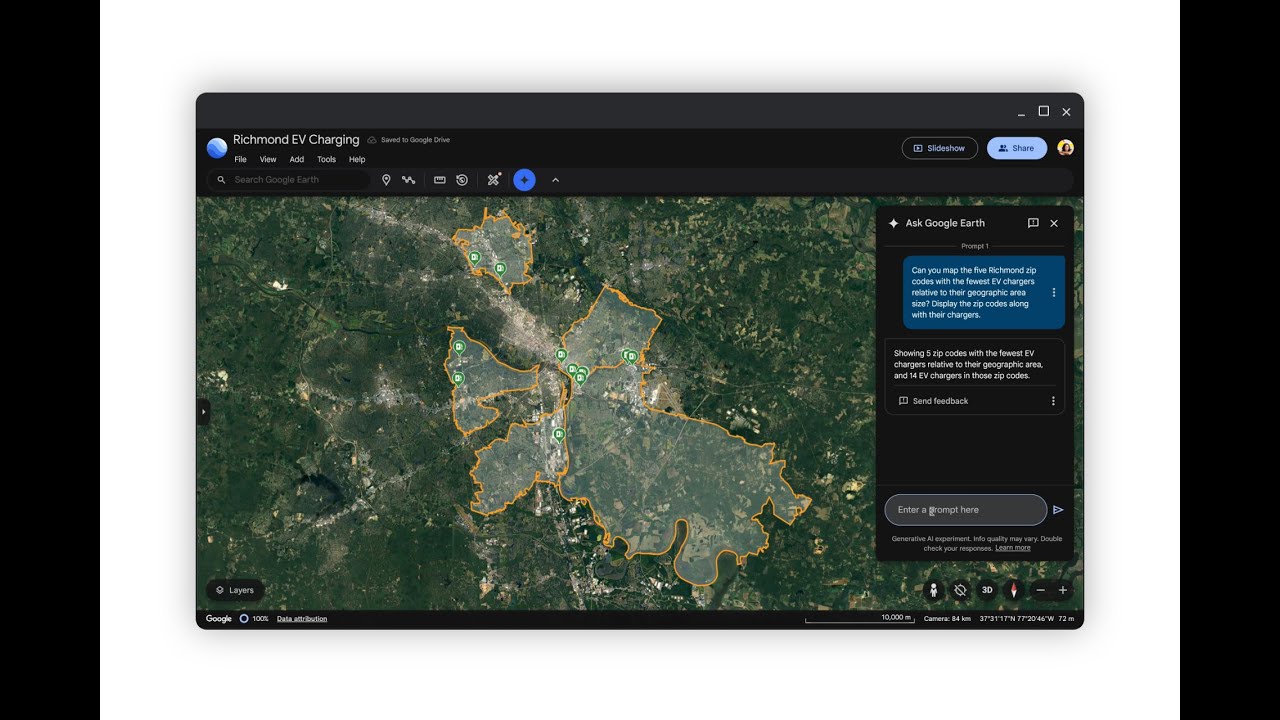This screenshot has width=1280, height=720.
Task: Select the path drawing tool
Action: (410, 179)
